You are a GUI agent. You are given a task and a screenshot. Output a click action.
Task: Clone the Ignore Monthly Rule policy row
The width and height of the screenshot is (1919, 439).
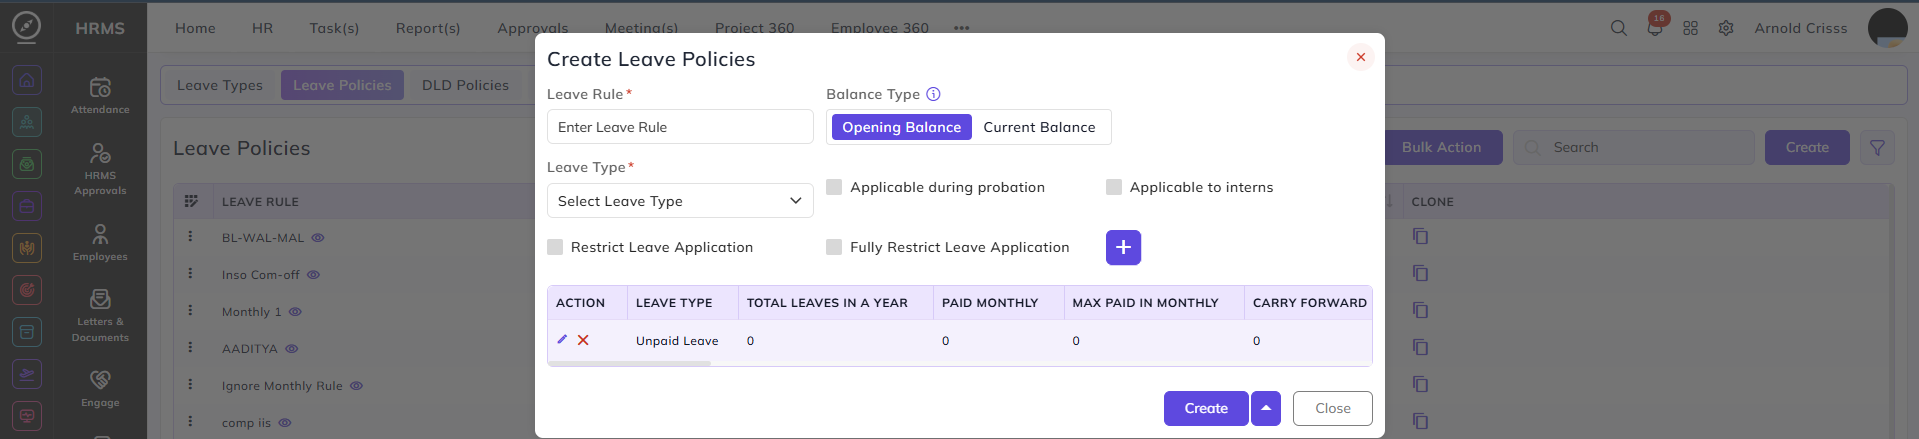coord(1420,384)
